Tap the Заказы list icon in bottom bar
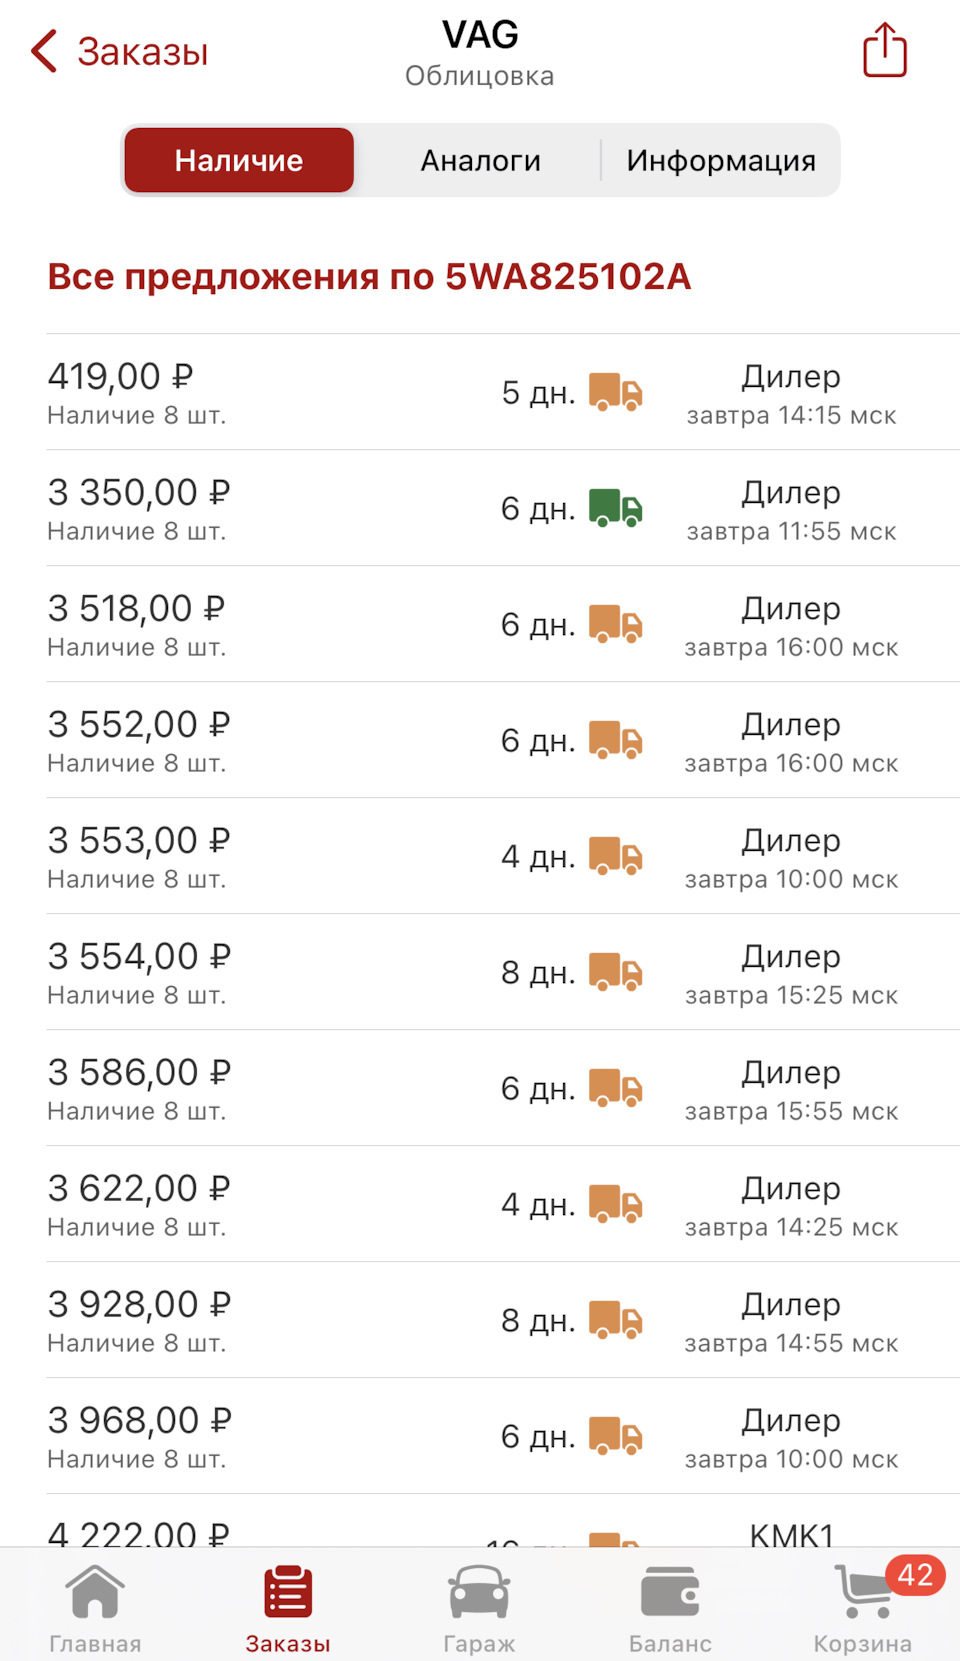This screenshot has width=960, height=1661. [288, 1592]
